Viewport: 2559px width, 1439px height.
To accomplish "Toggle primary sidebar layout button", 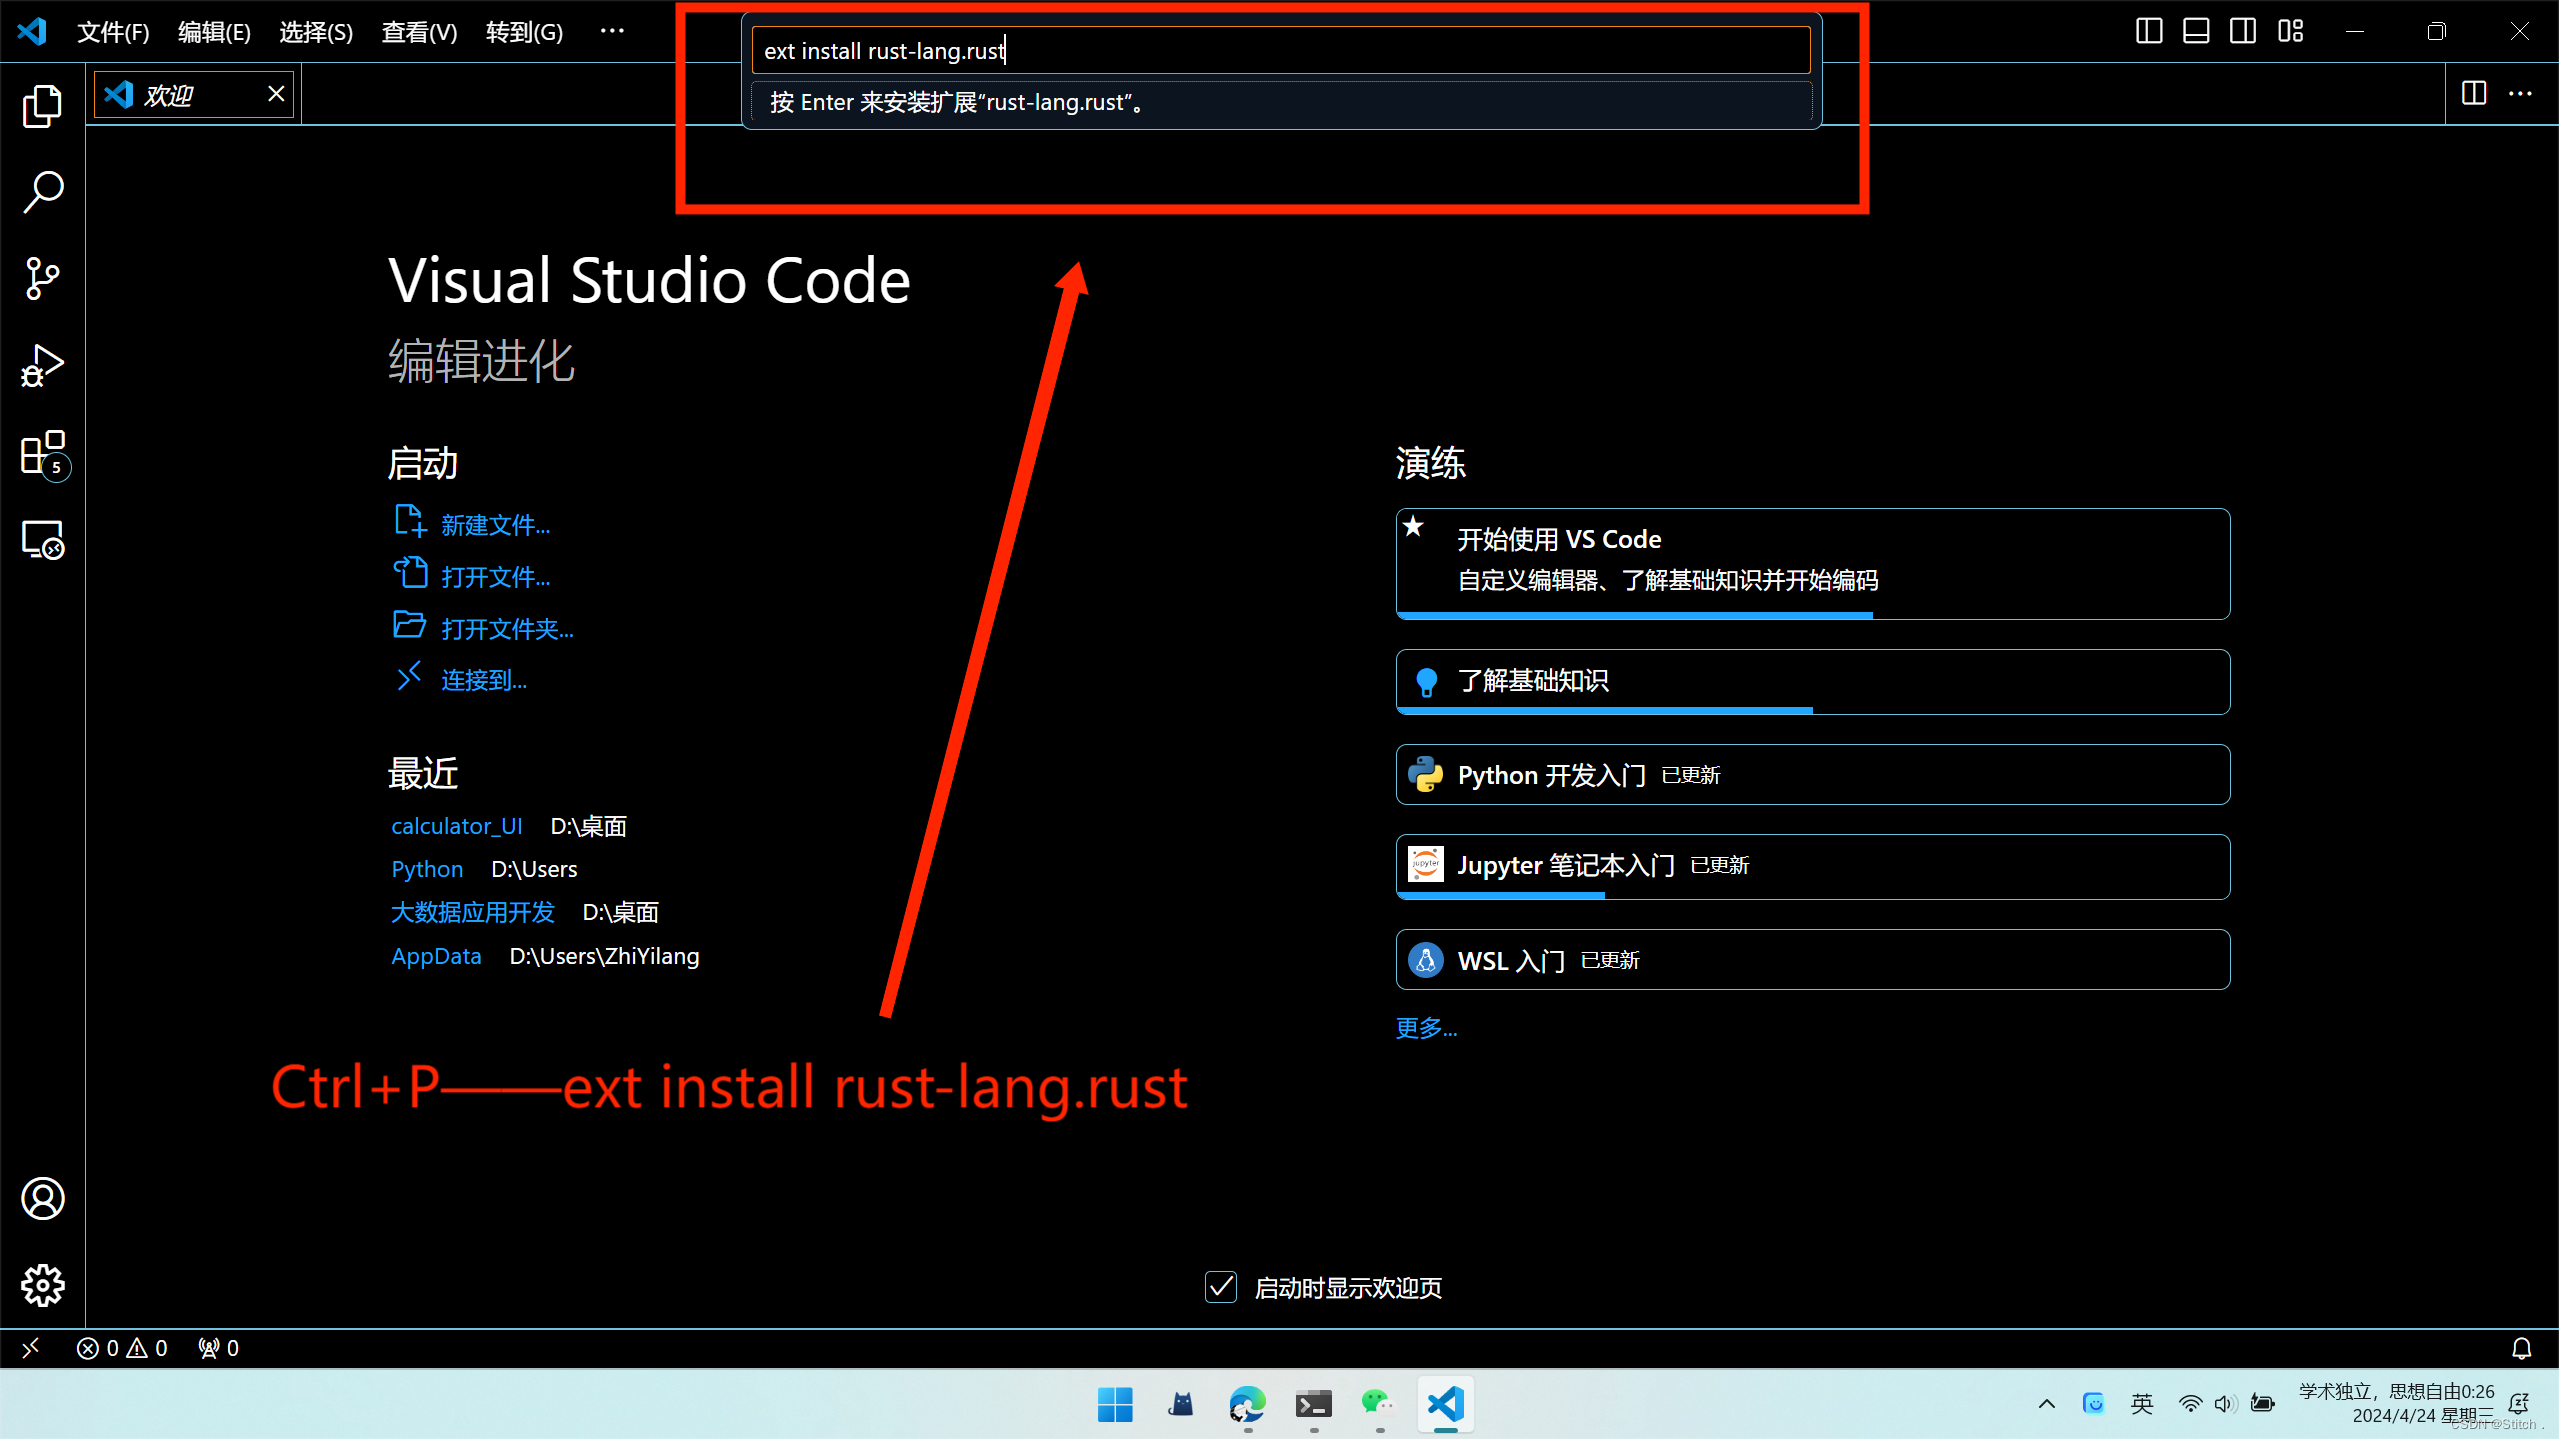I will point(2148,31).
